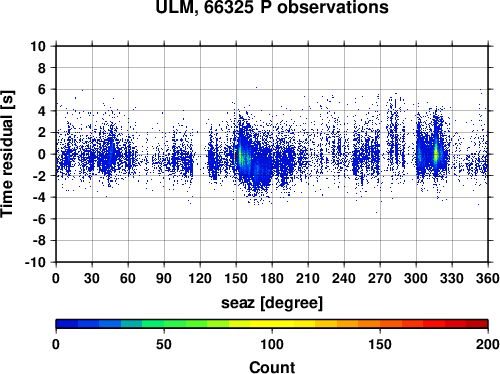Click the 90 tick label on the x-axis
The width and height of the screenshot is (500, 374).
164,278
